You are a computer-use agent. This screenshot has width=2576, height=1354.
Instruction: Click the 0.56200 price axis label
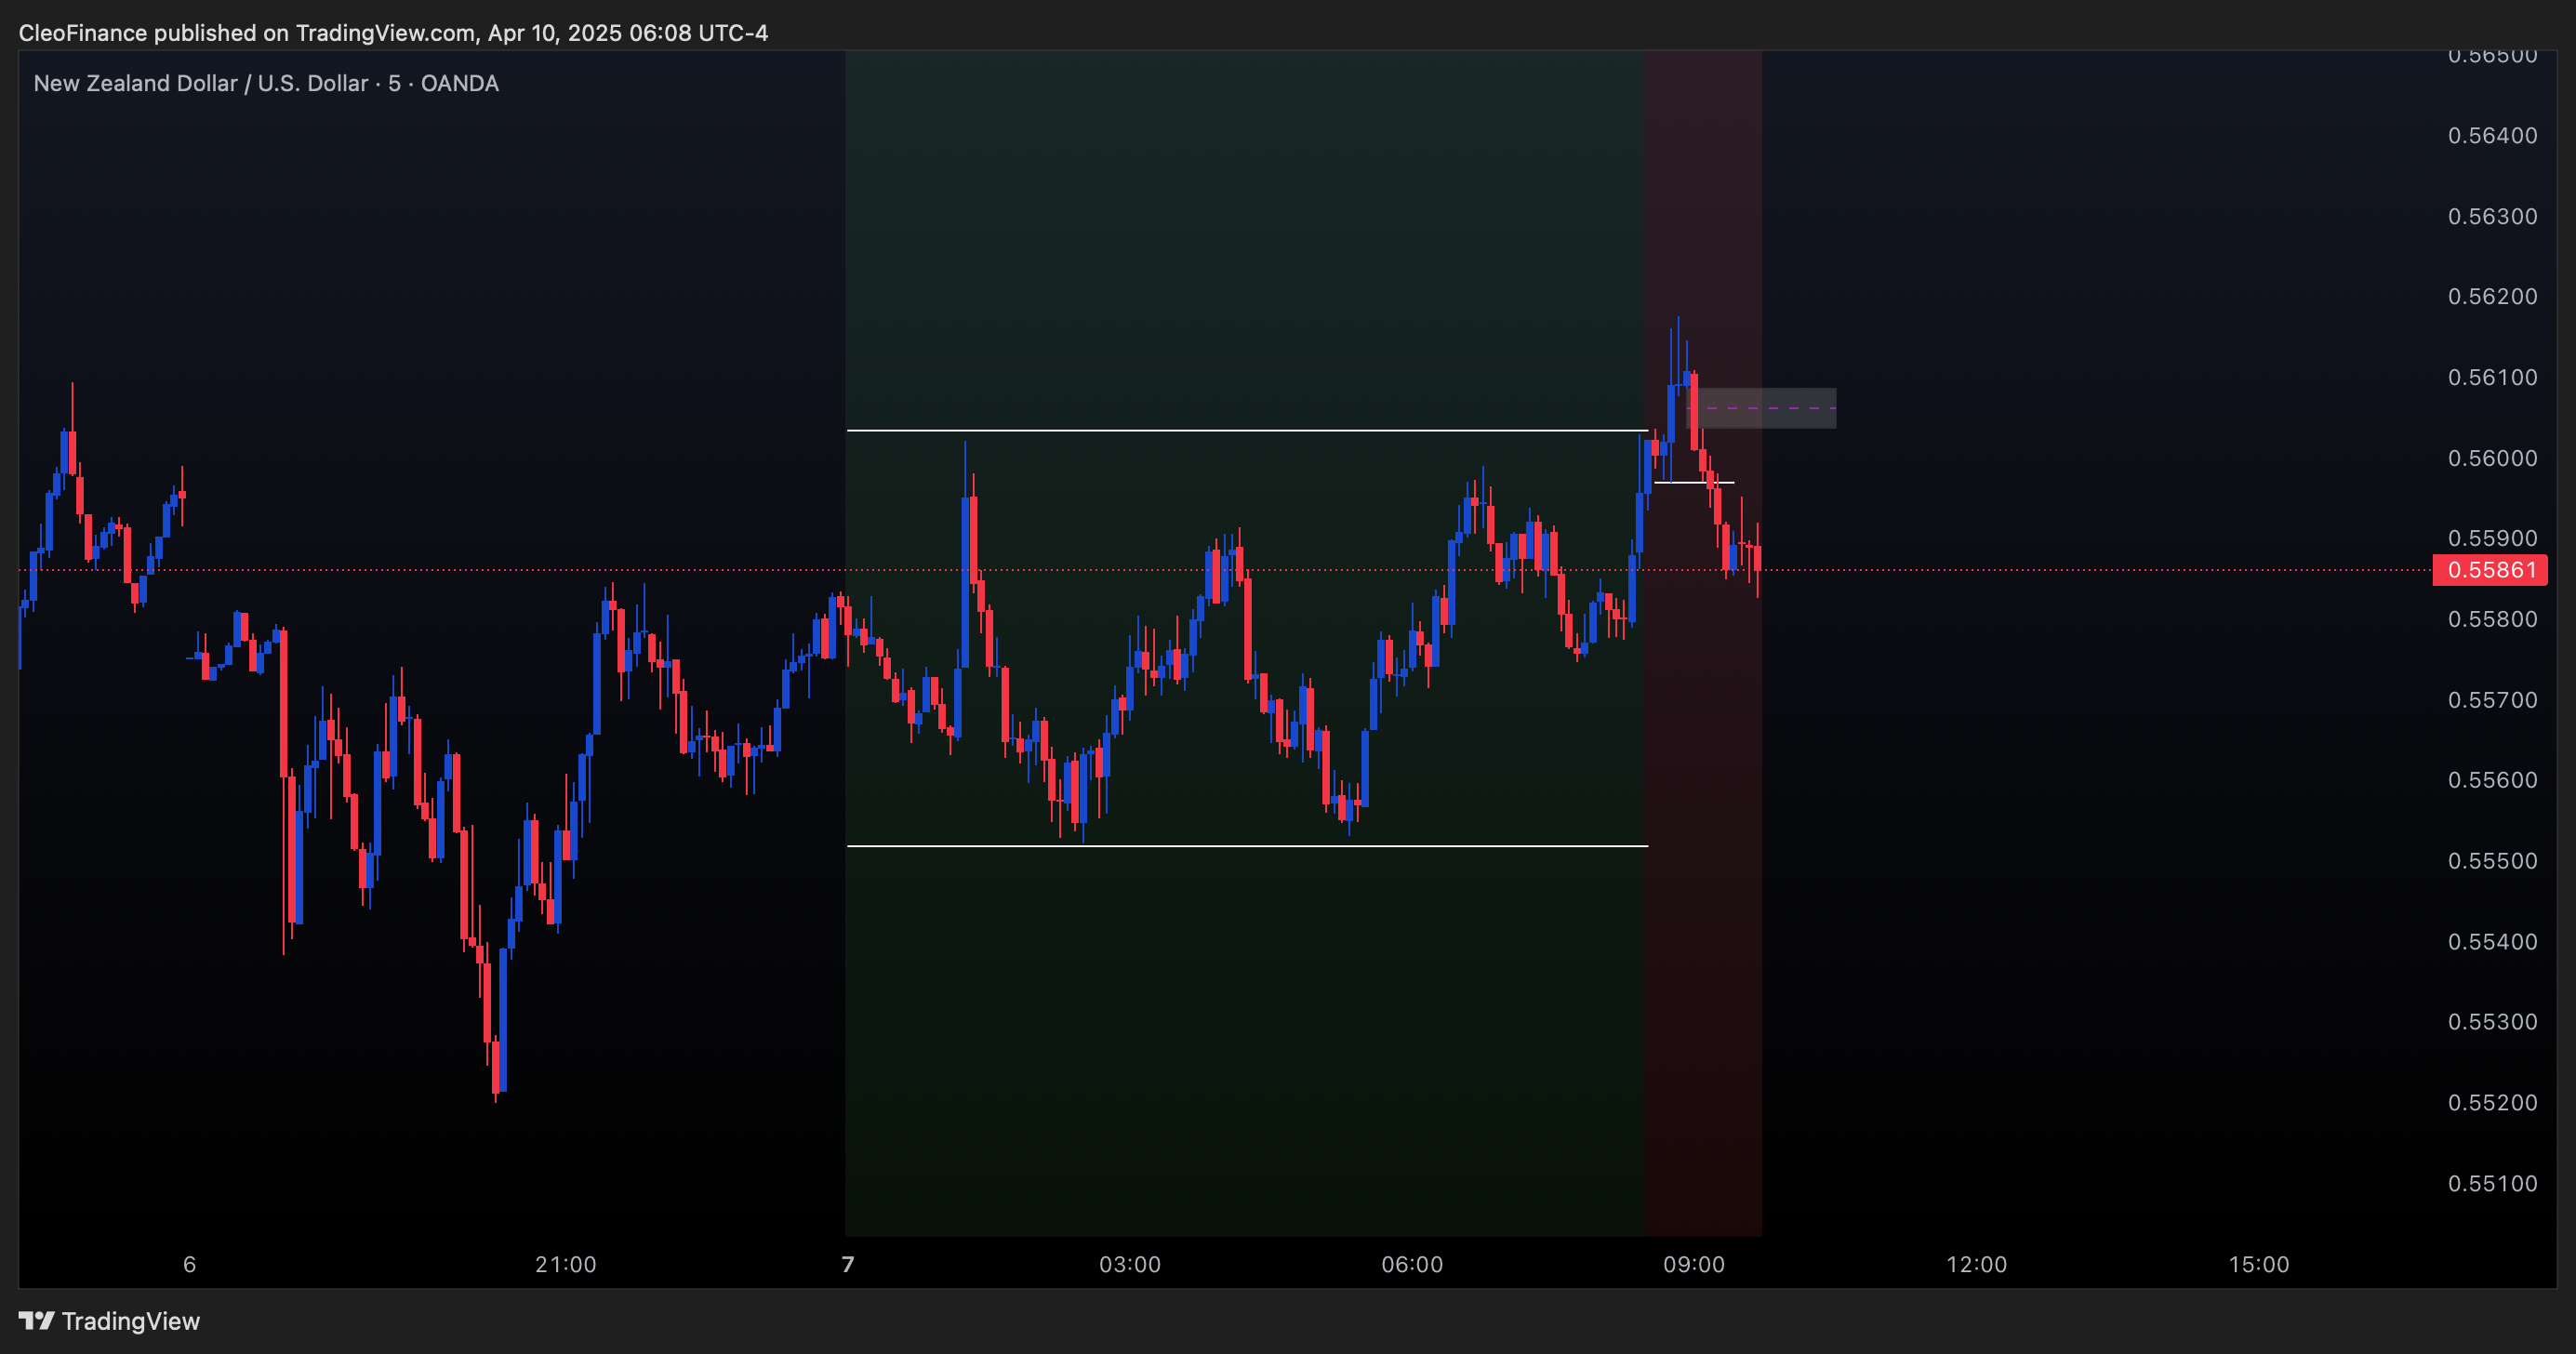(2492, 297)
